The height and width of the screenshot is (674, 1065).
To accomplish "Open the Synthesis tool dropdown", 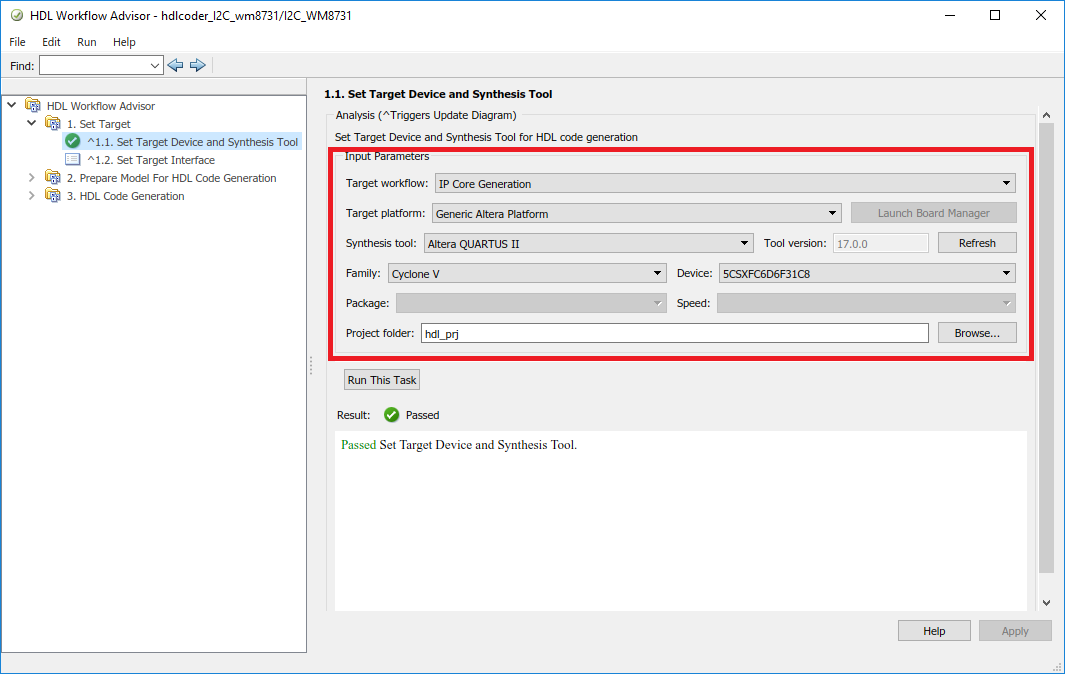I will pos(589,243).
